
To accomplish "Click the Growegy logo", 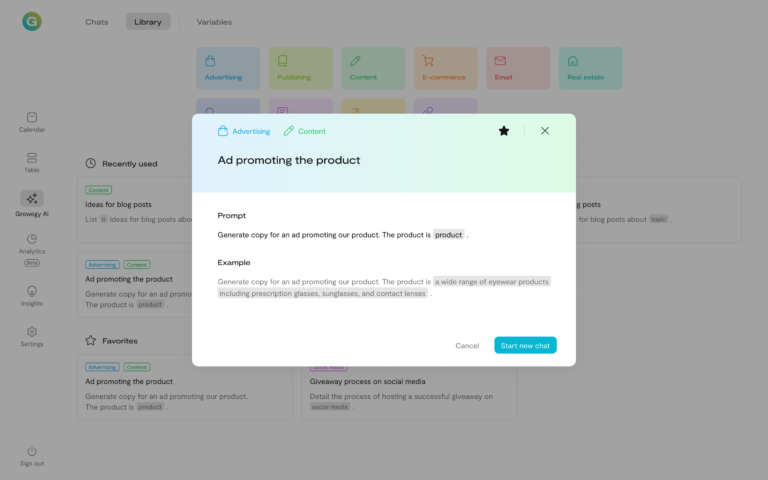I will 32,22.
